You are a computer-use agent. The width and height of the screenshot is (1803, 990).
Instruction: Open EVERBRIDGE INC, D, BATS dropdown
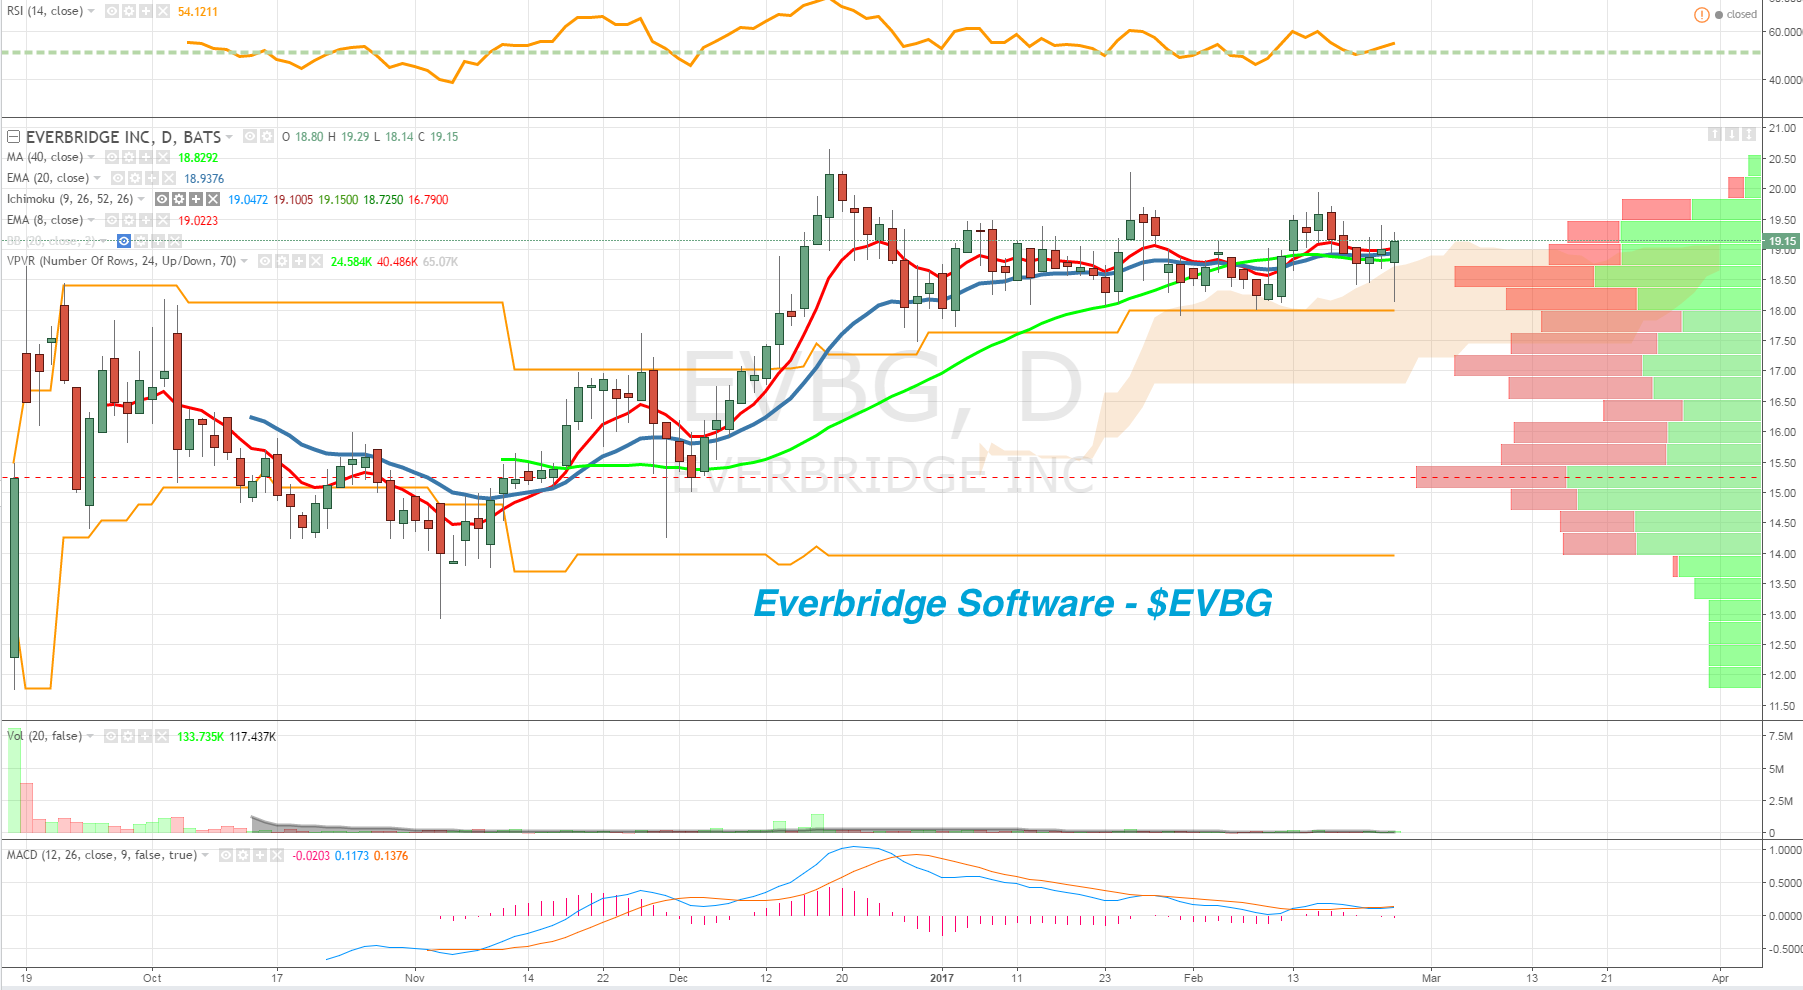click(230, 137)
